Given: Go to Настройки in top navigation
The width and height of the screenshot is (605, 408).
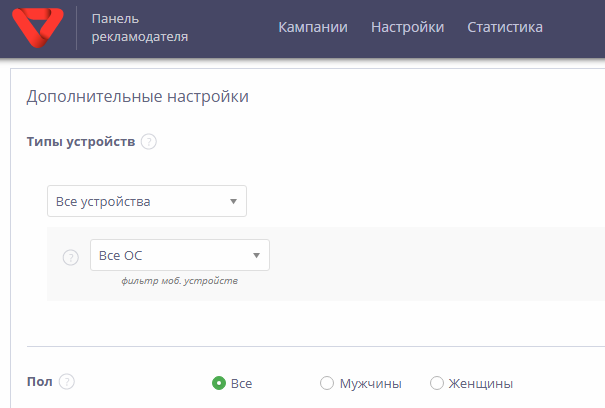Looking at the screenshot, I should click(407, 27).
